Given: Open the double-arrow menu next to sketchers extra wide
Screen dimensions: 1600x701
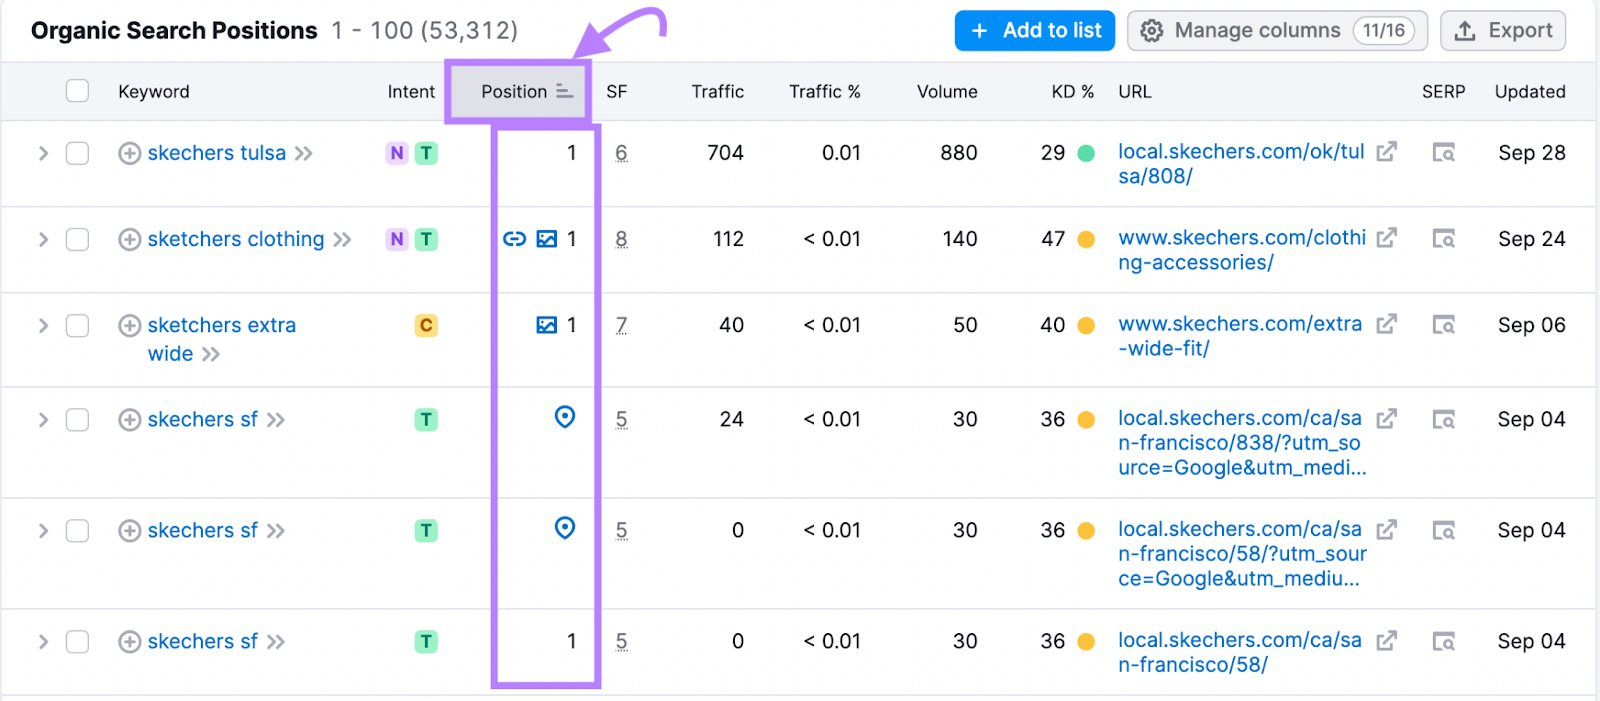Looking at the screenshot, I should pos(210,354).
